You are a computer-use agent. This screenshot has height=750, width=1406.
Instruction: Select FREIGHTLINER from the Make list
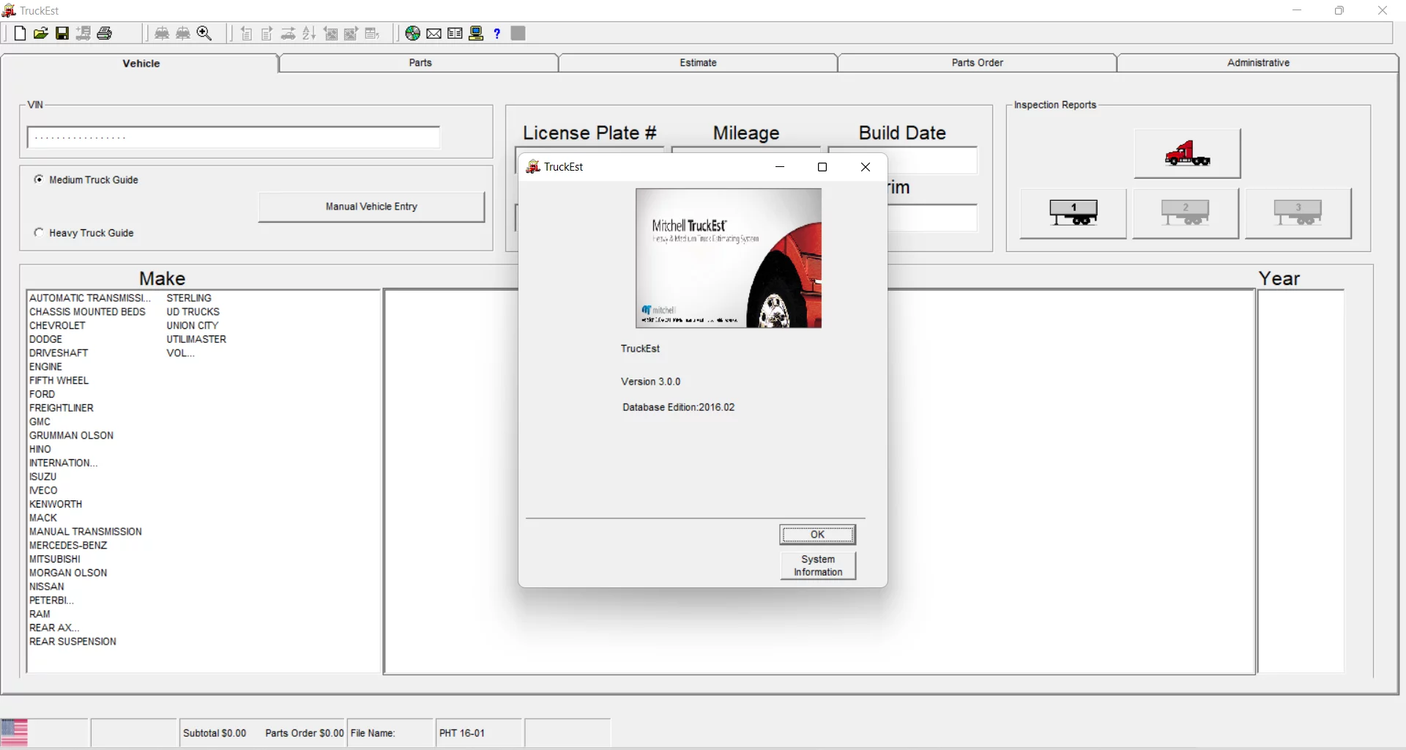click(x=61, y=407)
